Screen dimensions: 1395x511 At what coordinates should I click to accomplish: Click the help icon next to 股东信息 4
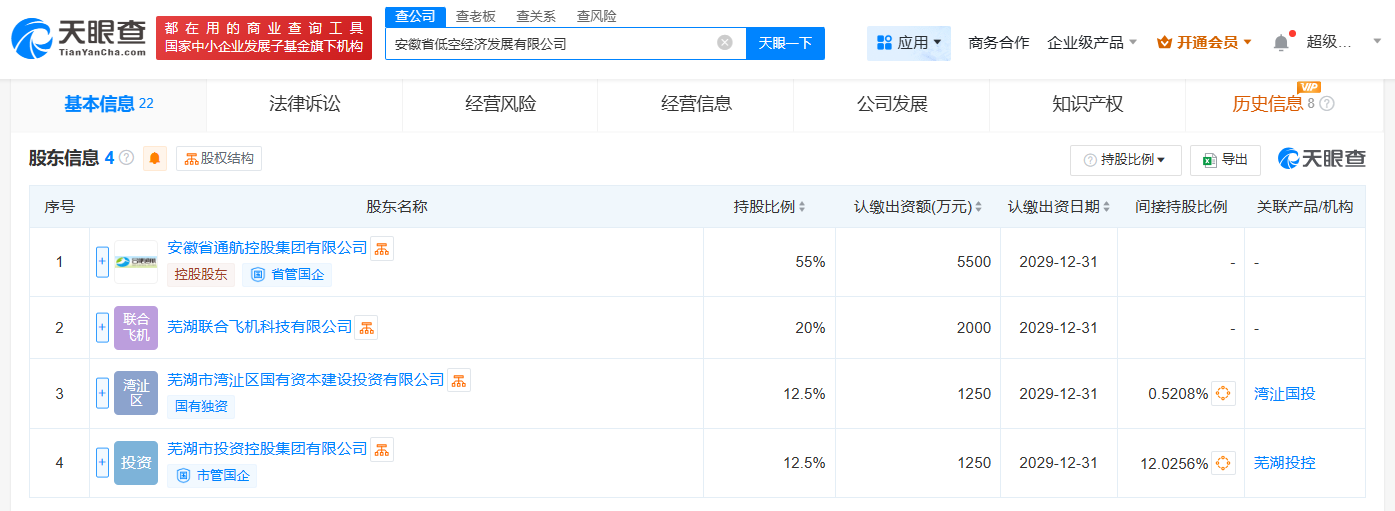[x=126, y=158]
